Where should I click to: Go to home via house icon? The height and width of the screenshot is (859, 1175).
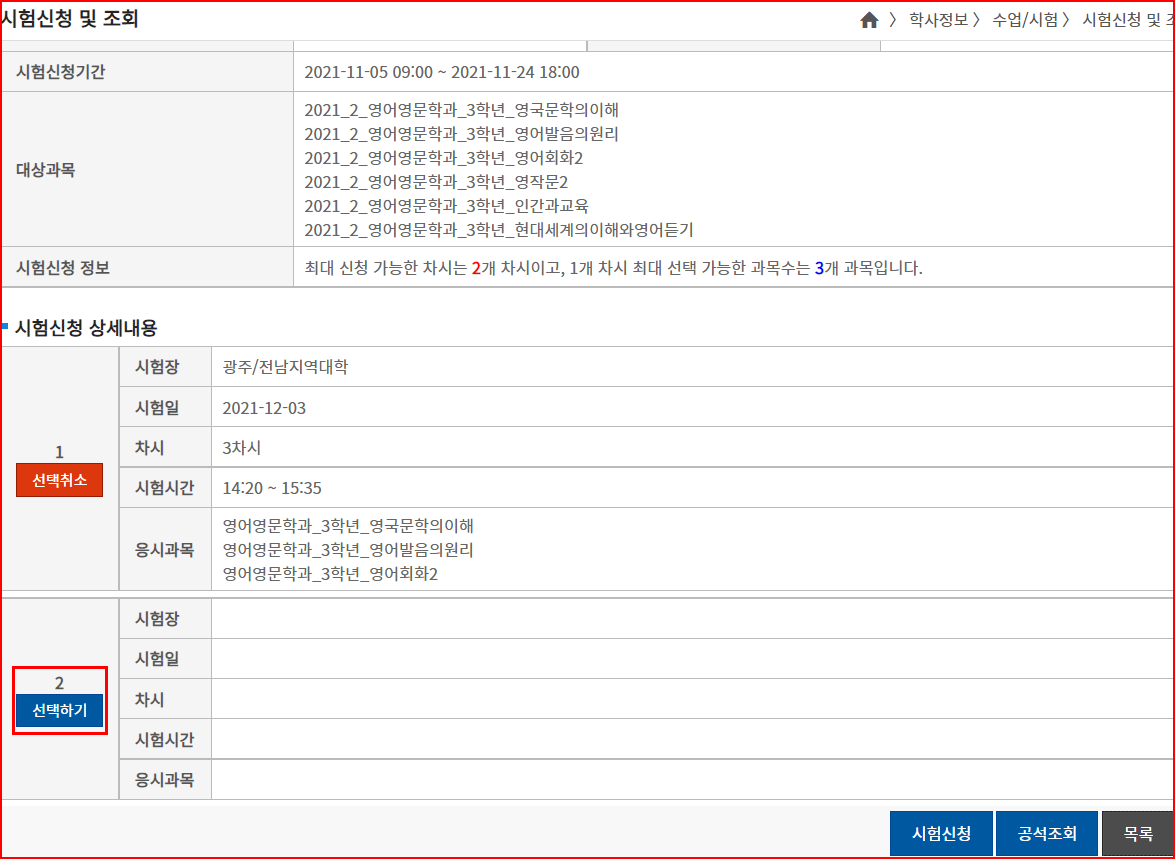869,20
